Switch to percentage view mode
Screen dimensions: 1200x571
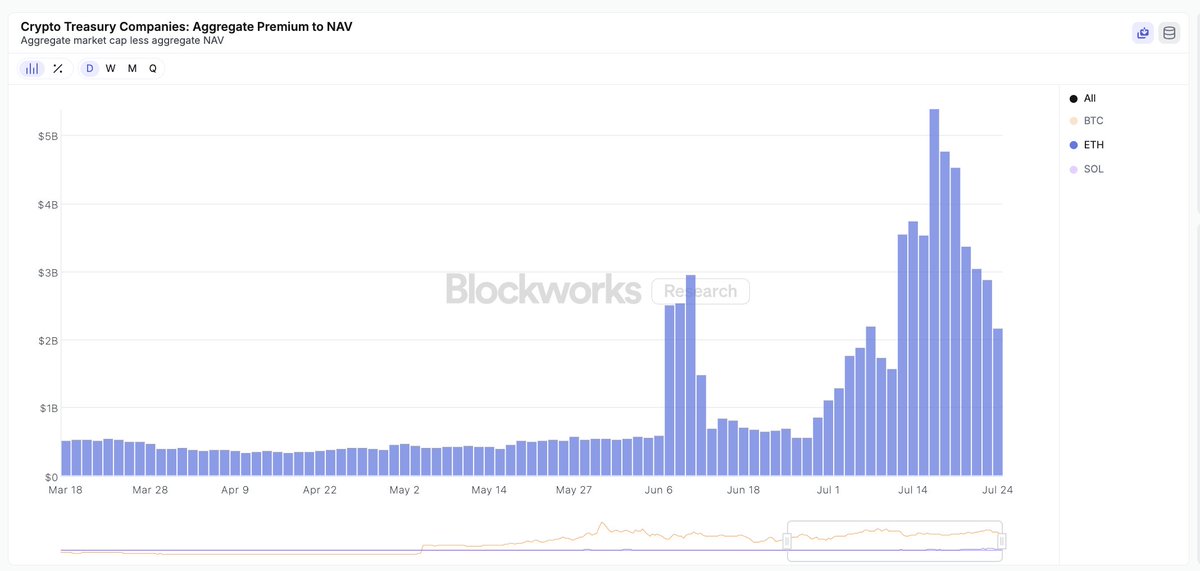pos(58,68)
